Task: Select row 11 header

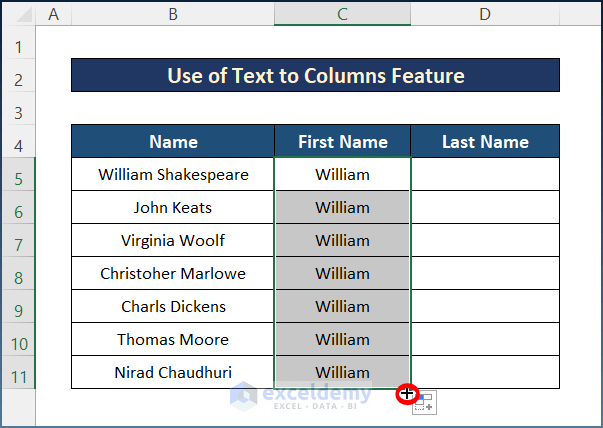Action: pyautogui.click(x=18, y=374)
